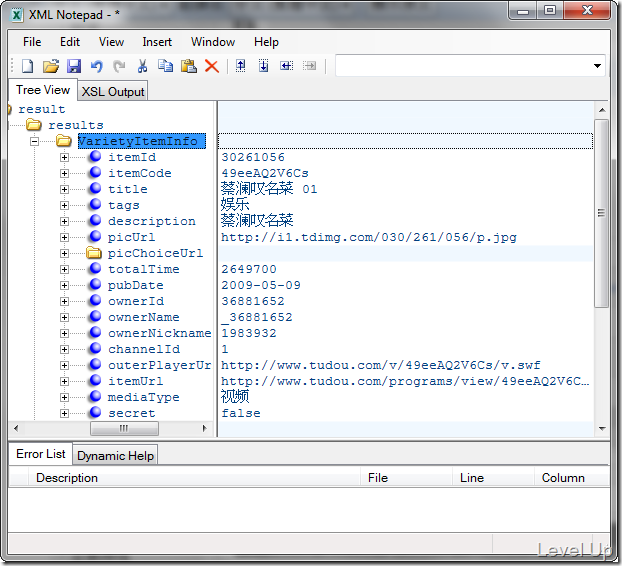Click the picUrl value http://i1.tdimg.com/030/261/056/p.jpg
The image size is (622, 566).
click(x=369, y=237)
